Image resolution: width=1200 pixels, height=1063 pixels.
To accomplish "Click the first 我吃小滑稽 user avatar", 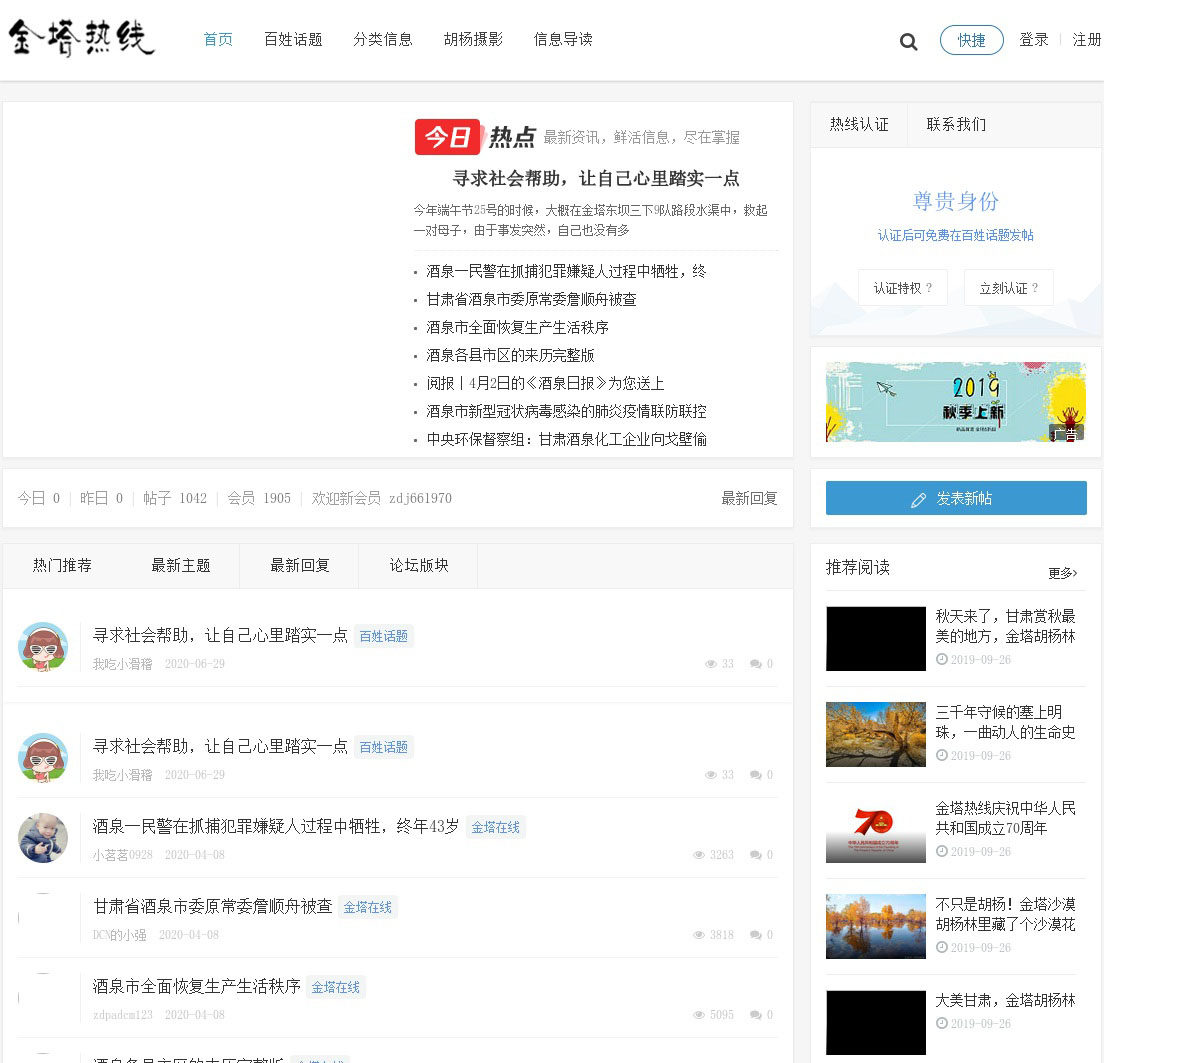I will (43, 646).
